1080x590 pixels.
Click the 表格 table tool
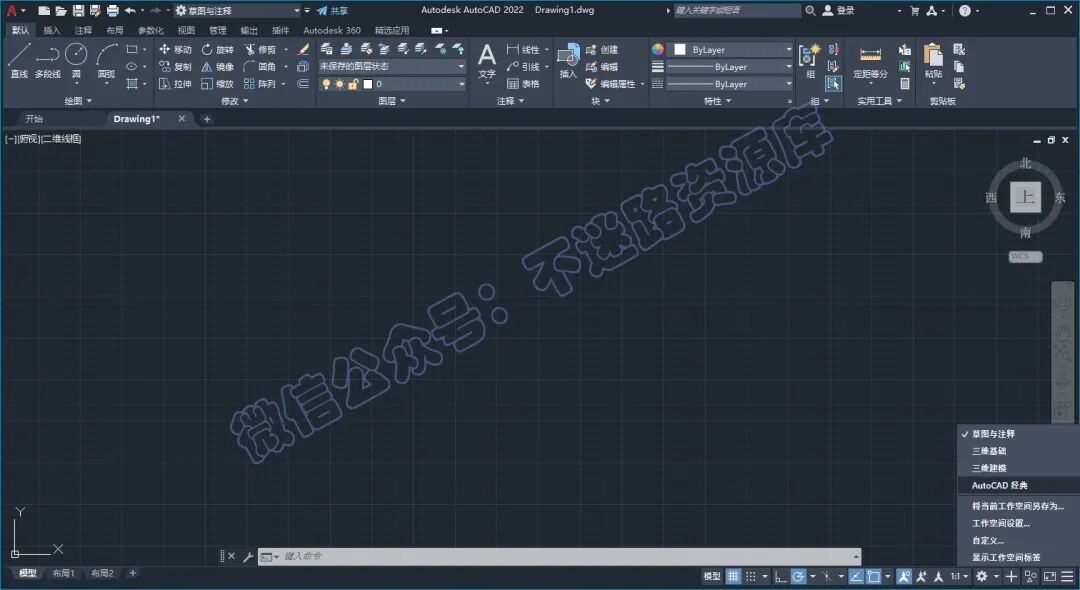pos(523,84)
